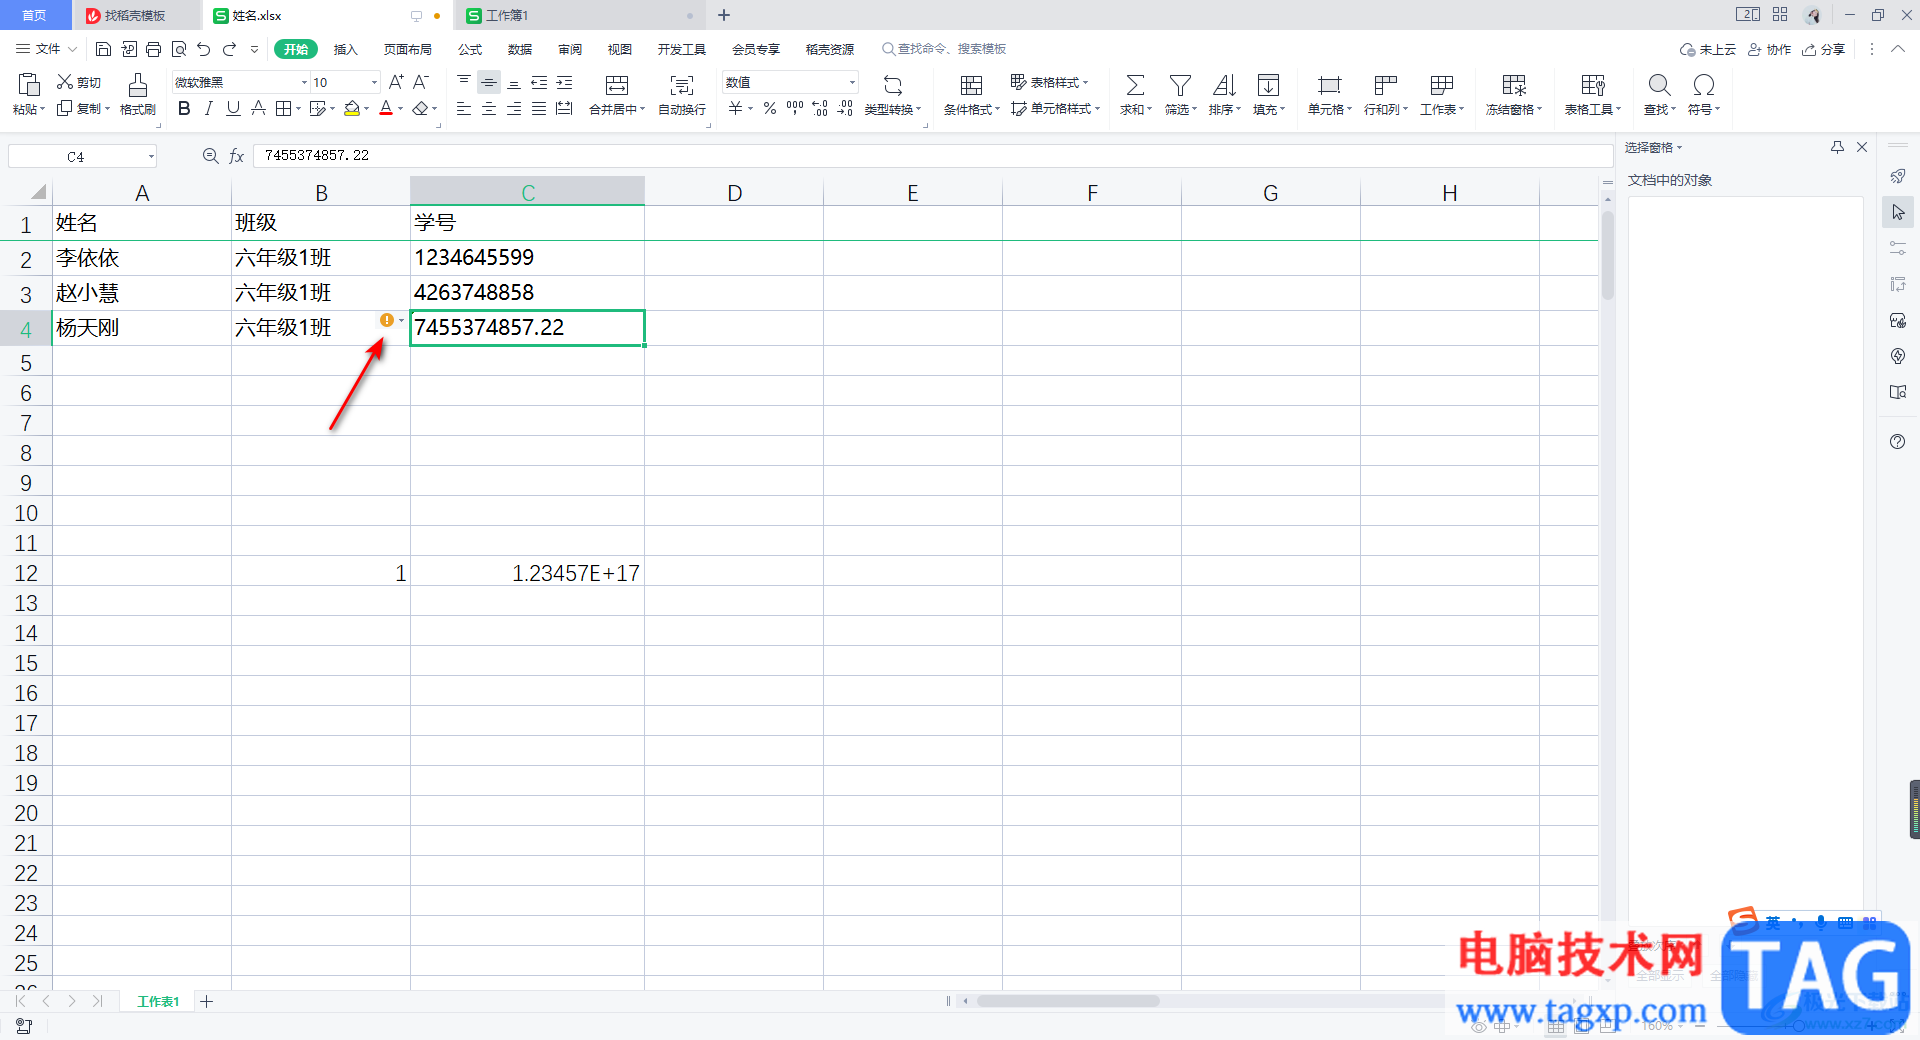The image size is (1920, 1040).
Task: Open the number format dropdown (数值)
Action: coord(852,83)
